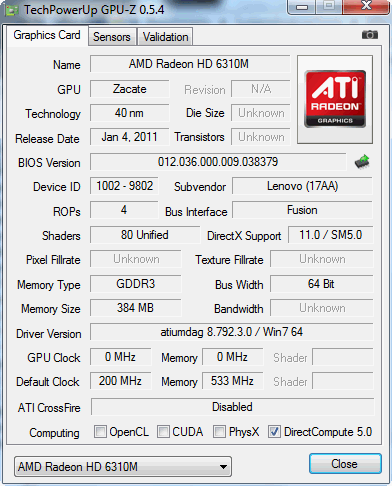The height and width of the screenshot is (486, 392).
Task: Click the ATI CrossFire Disabled field
Action: 232,407
